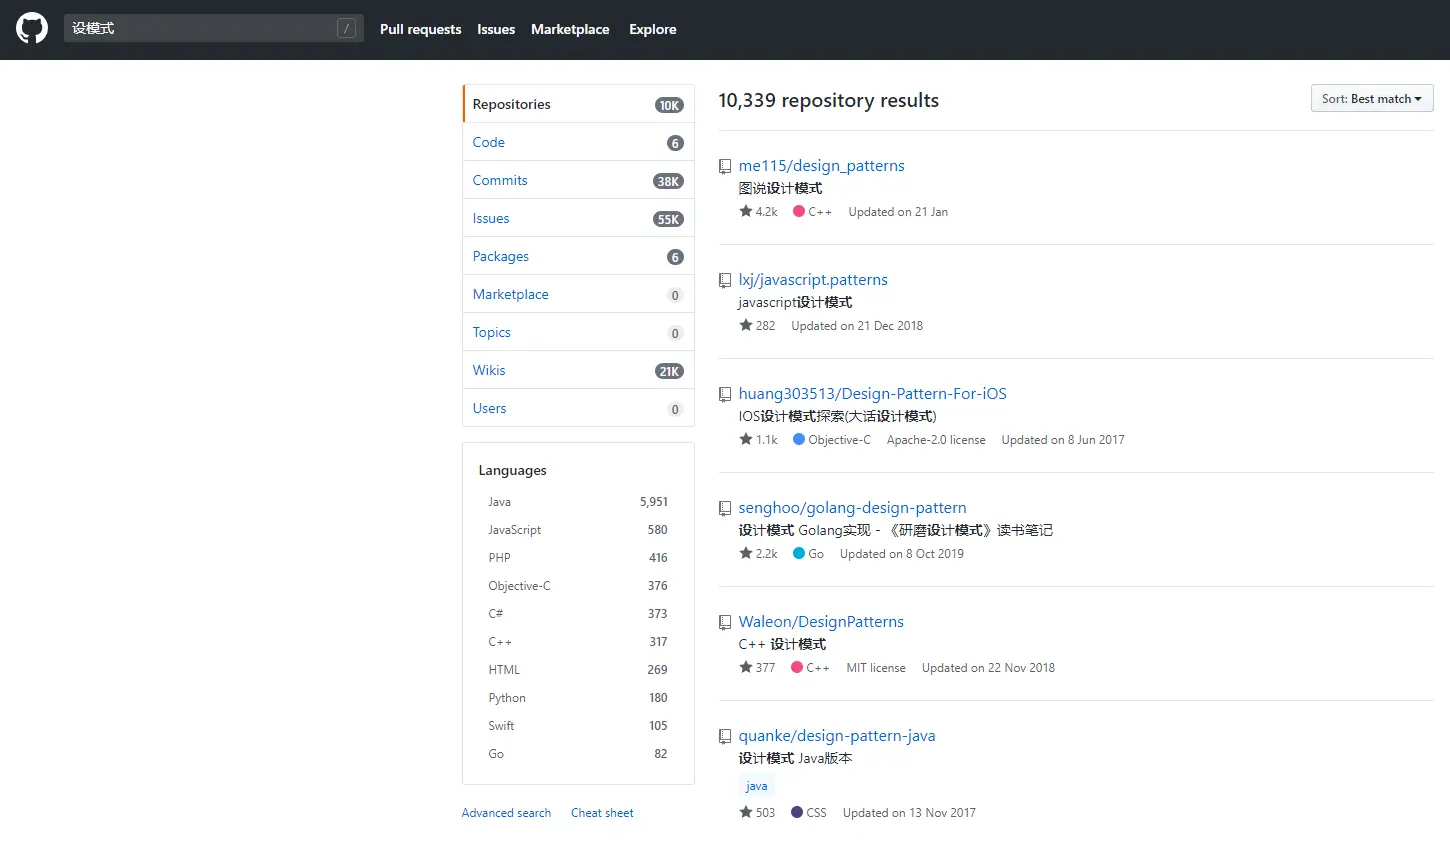
Task: Click the GitHub Octocat logo
Action: tap(32, 28)
